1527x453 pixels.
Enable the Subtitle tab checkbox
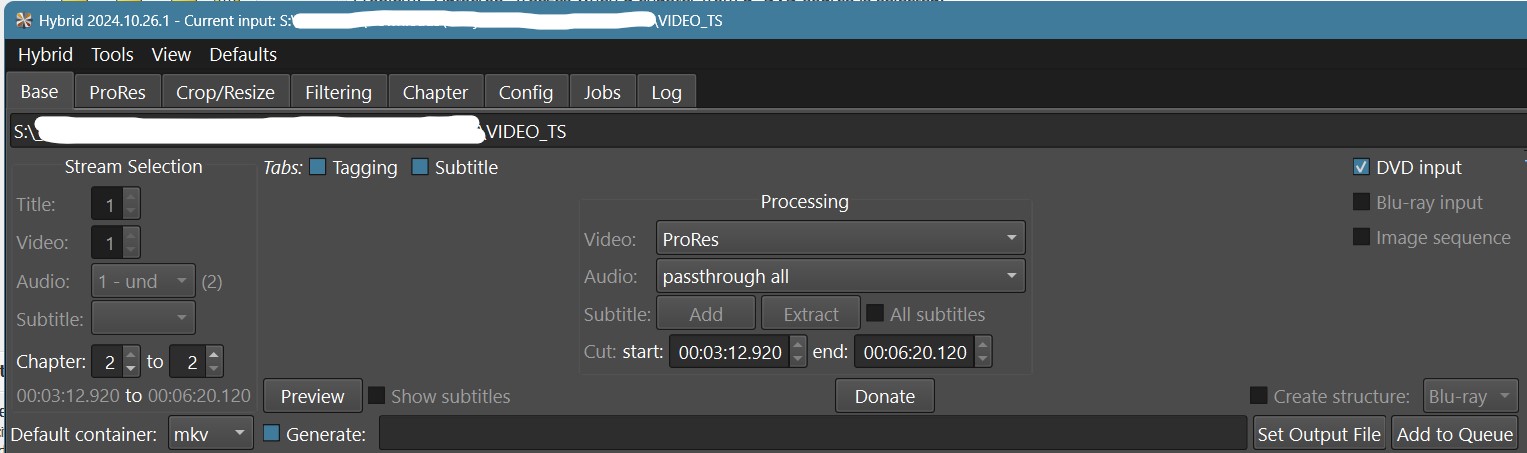coord(420,168)
